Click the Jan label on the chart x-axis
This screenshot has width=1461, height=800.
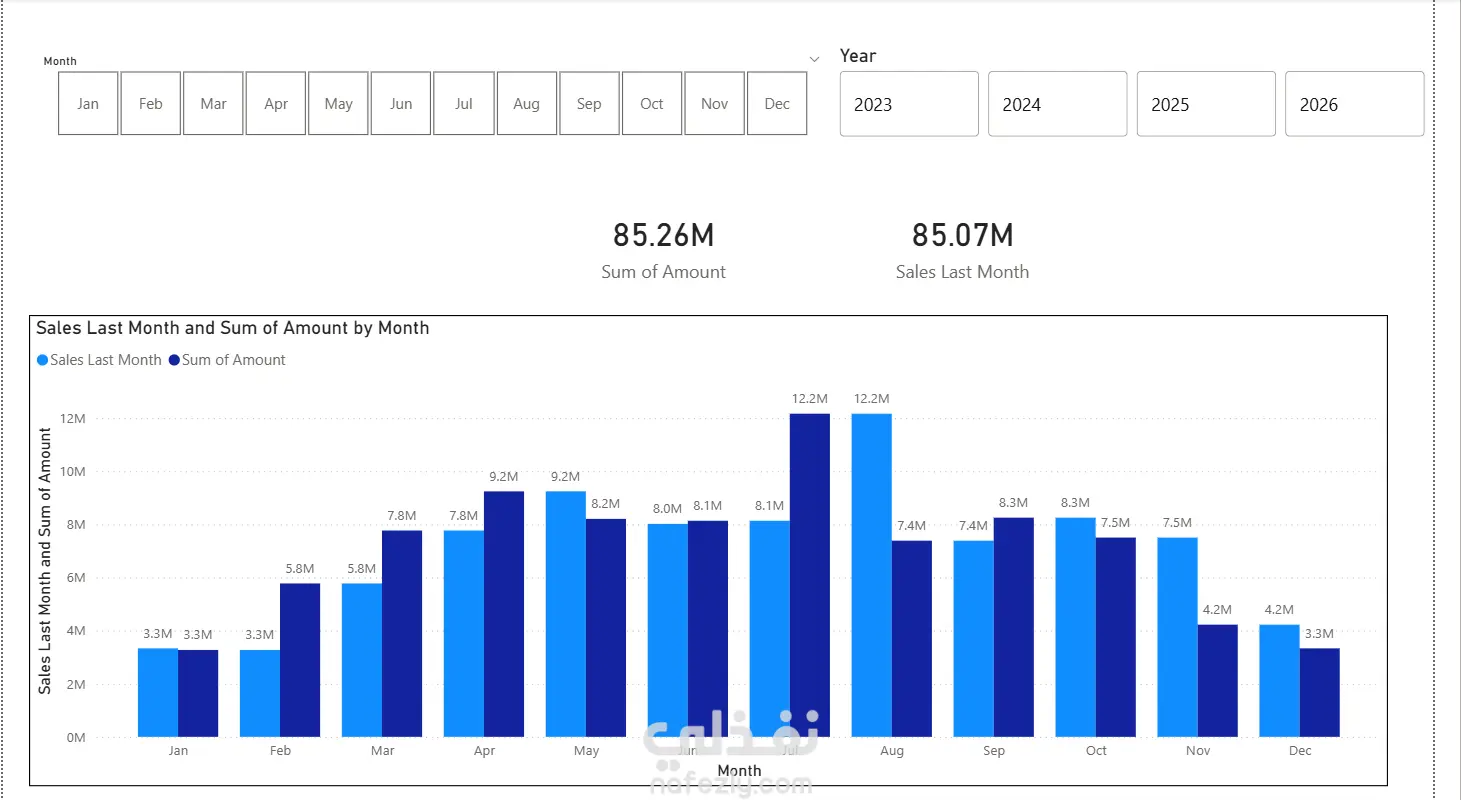178,751
